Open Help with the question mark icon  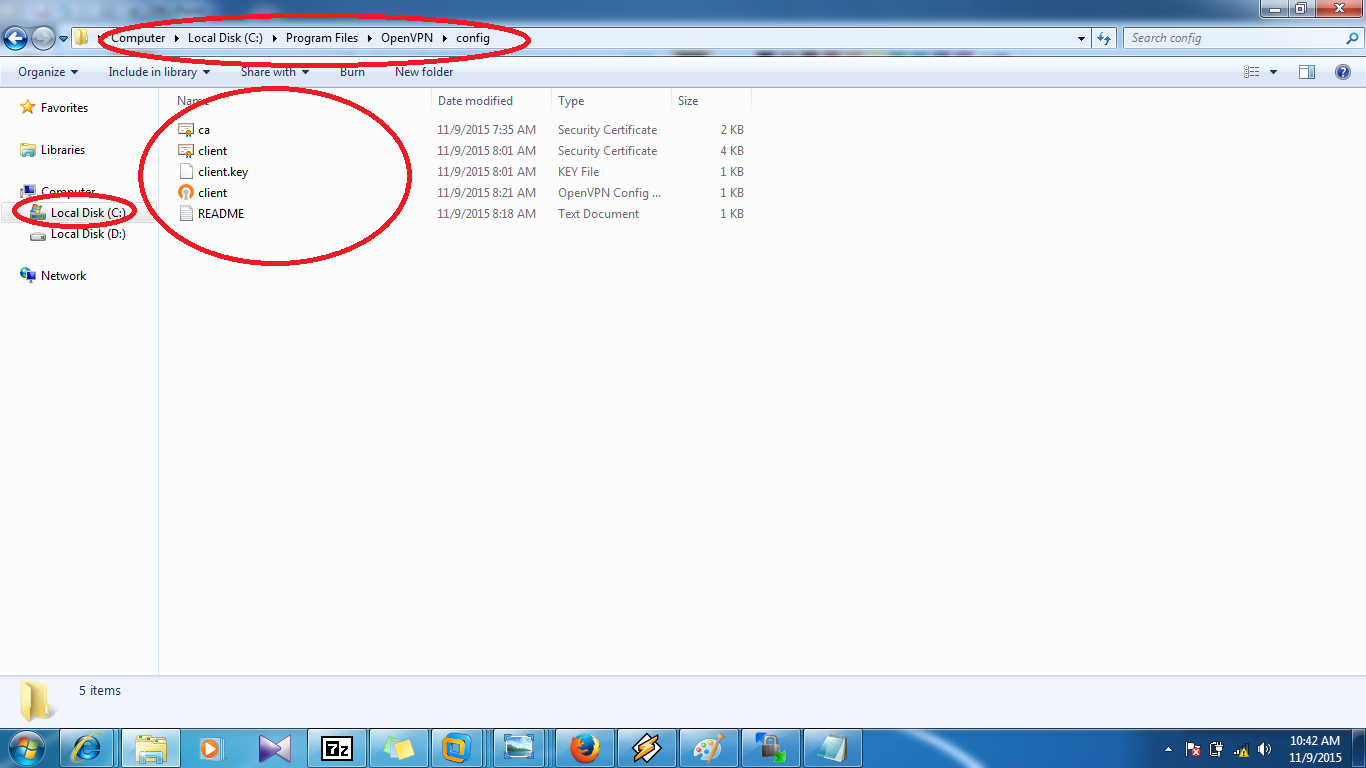coord(1343,72)
